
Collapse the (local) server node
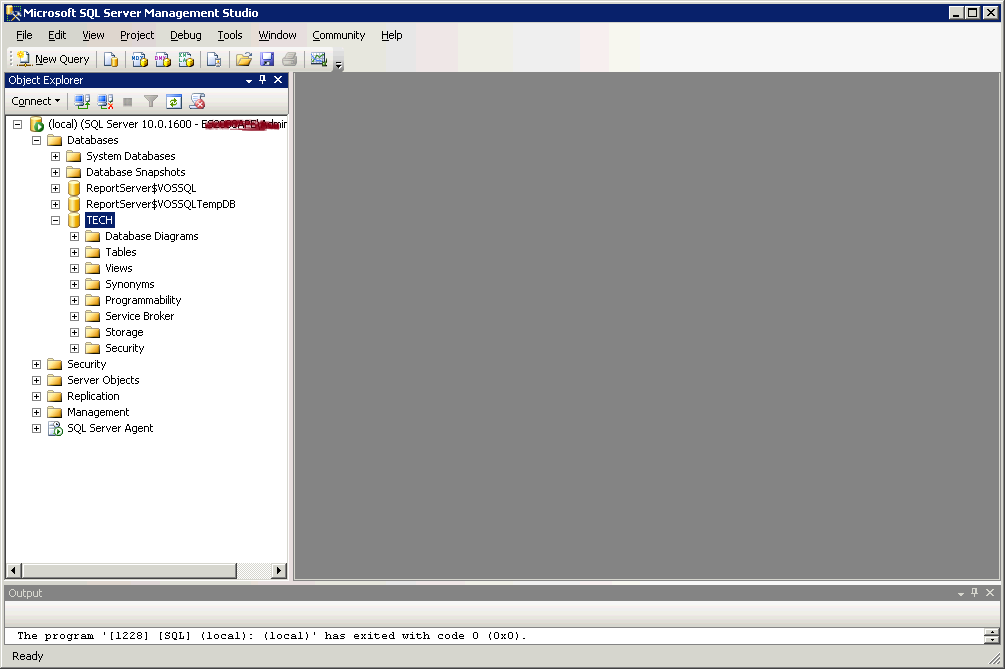tap(18, 124)
